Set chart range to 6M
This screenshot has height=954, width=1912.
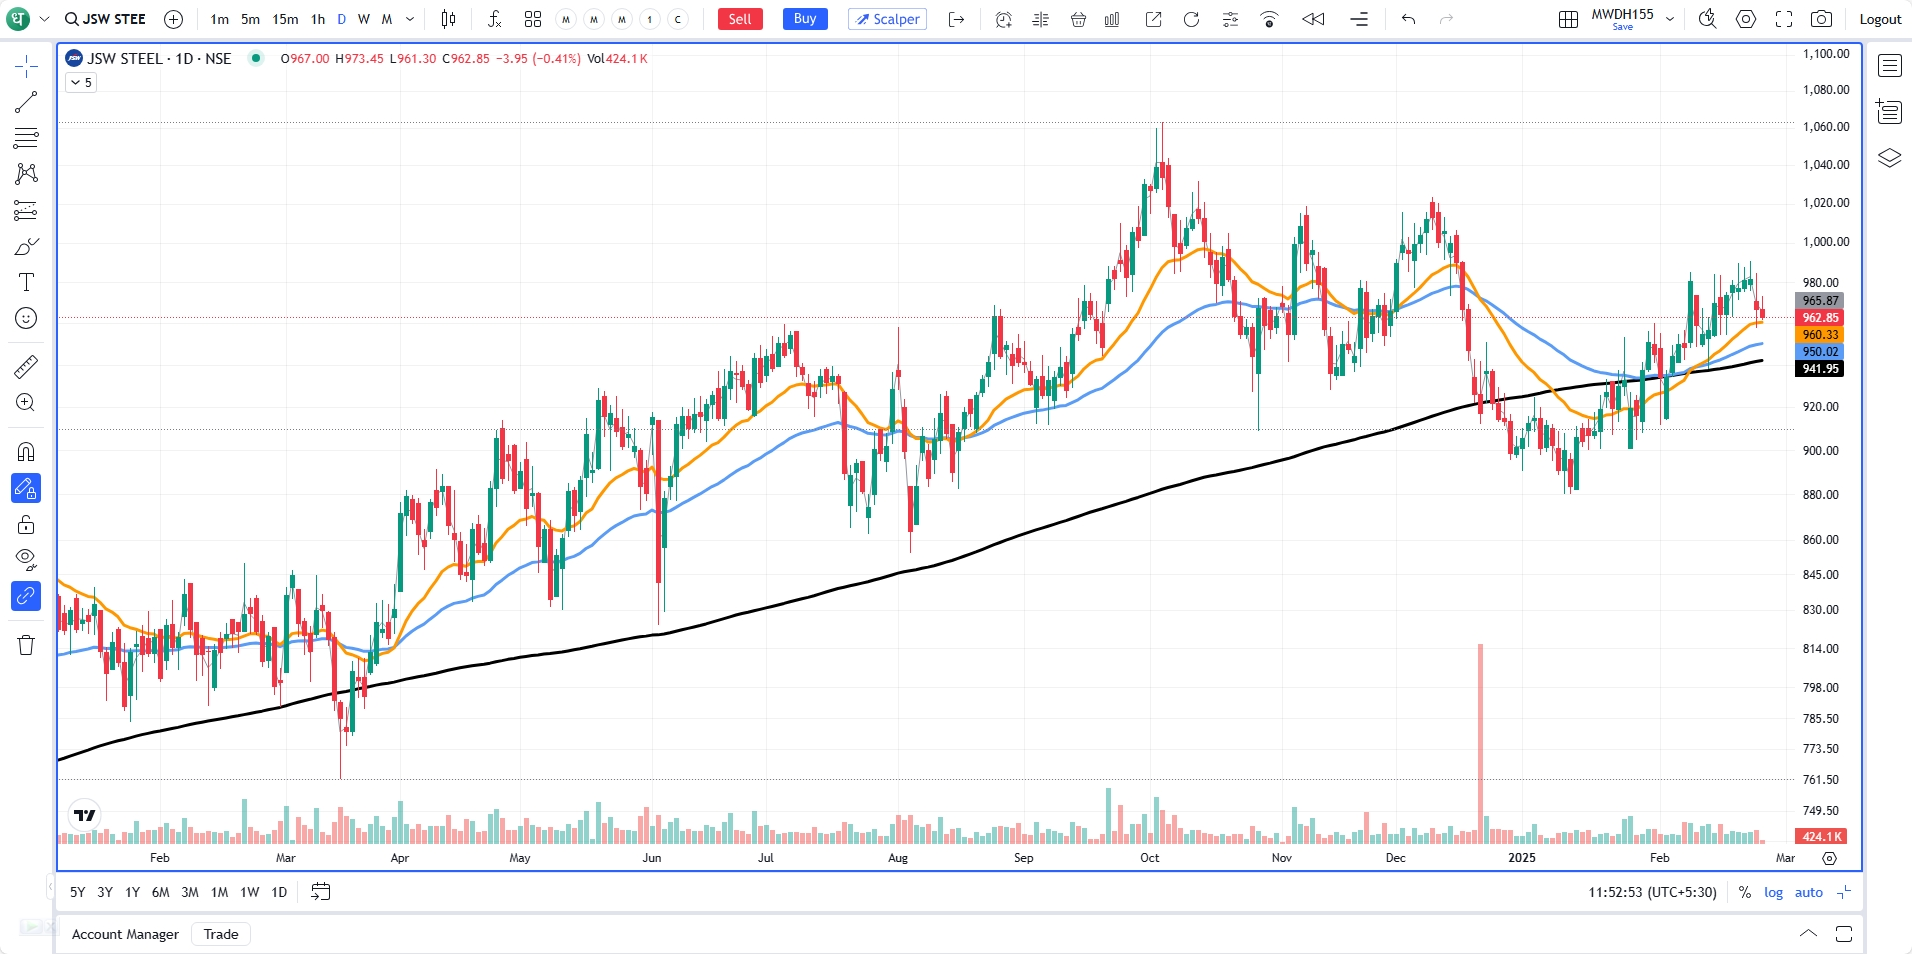(x=160, y=892)
